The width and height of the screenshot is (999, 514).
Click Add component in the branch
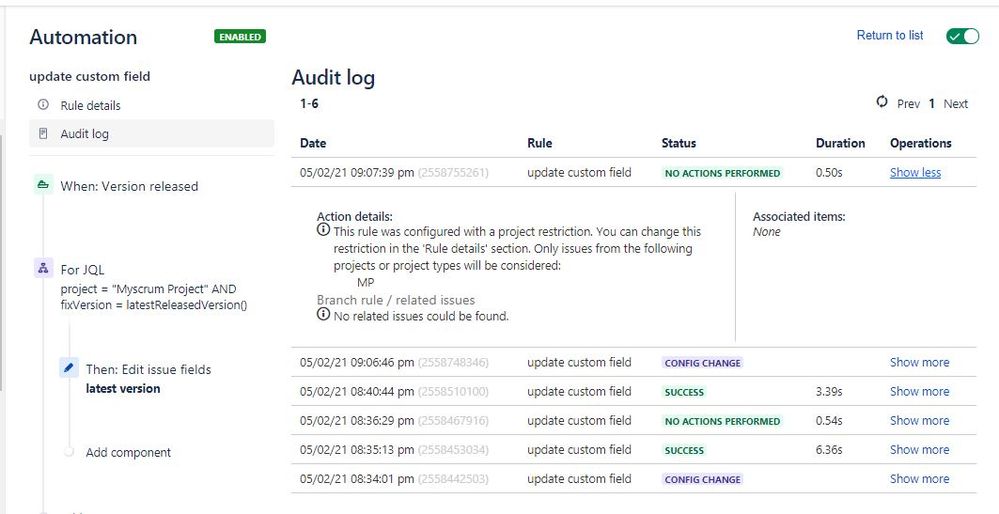[x=128, y=453]
